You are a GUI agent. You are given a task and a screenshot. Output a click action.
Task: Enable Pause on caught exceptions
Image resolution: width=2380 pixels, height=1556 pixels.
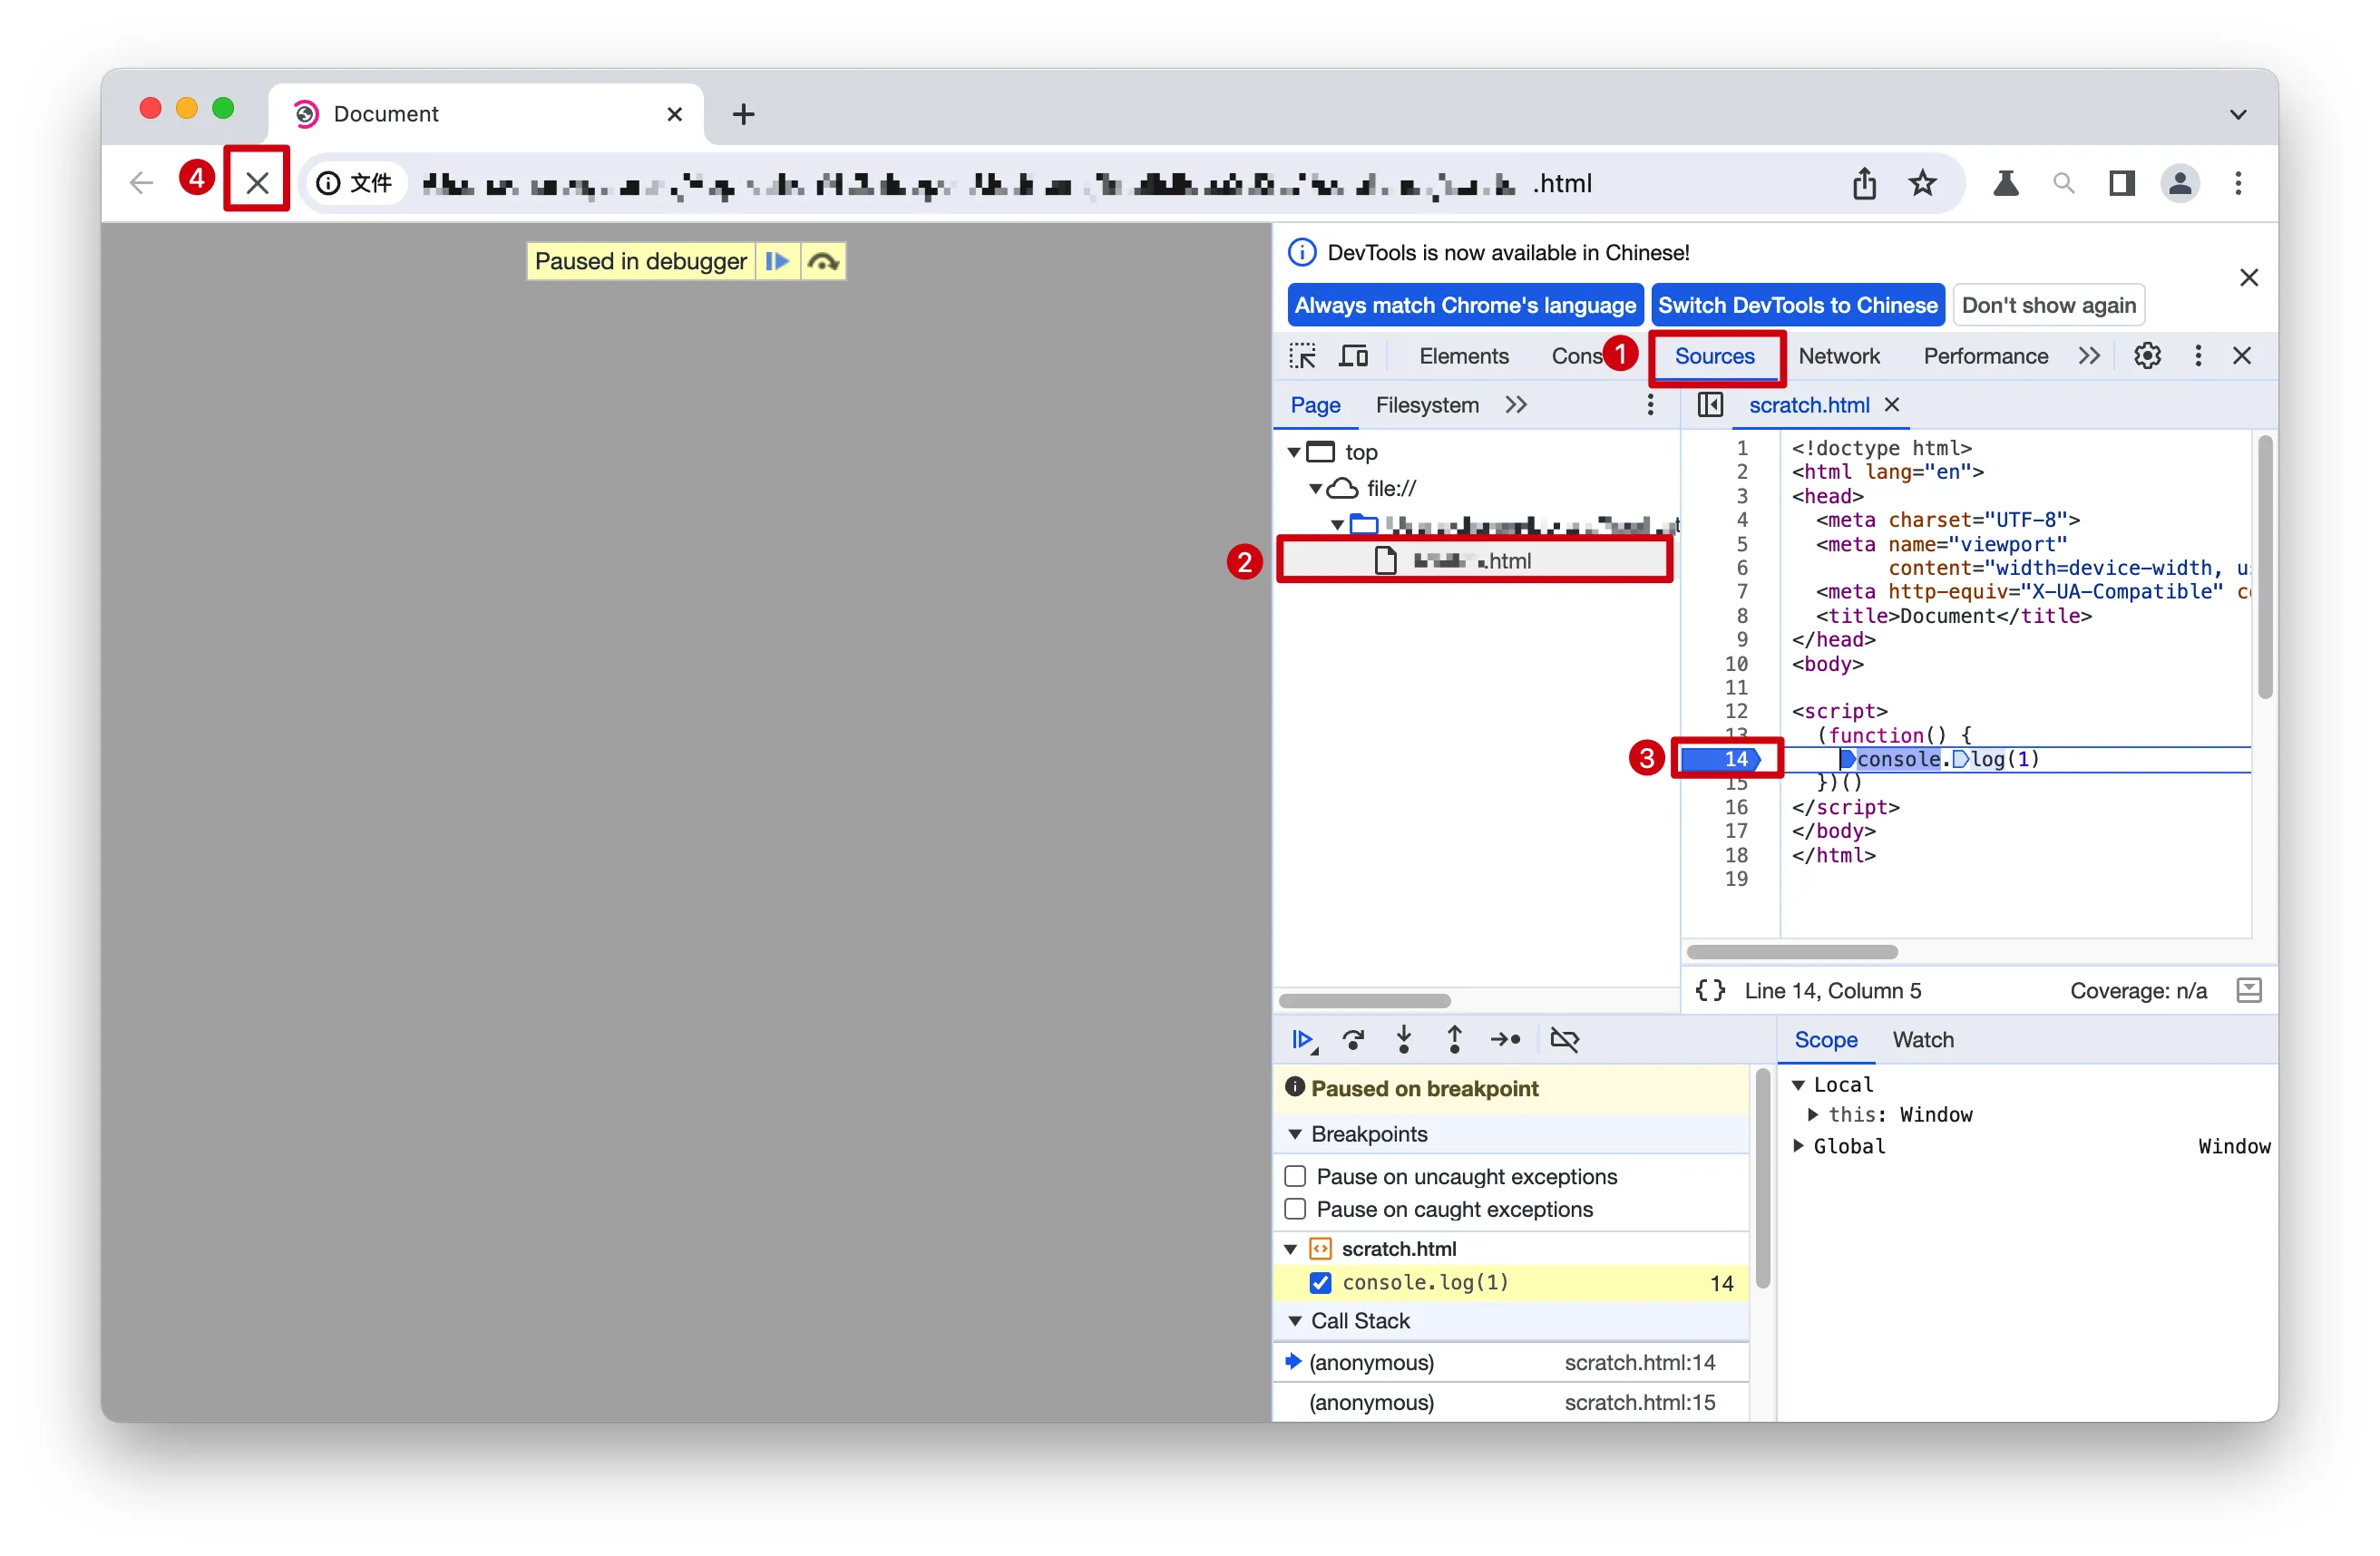(1295, 1209)
